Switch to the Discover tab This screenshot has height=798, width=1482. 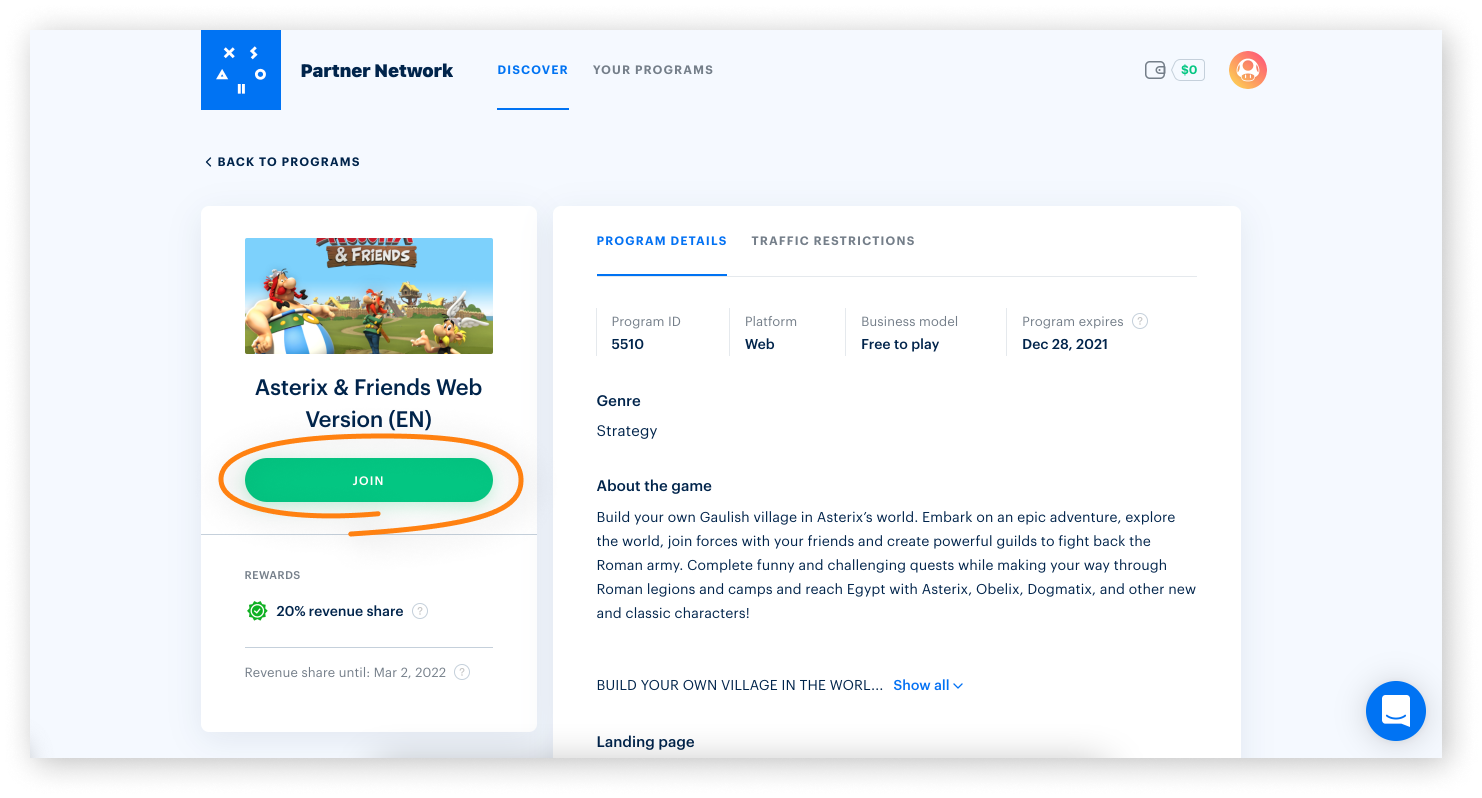533,70
